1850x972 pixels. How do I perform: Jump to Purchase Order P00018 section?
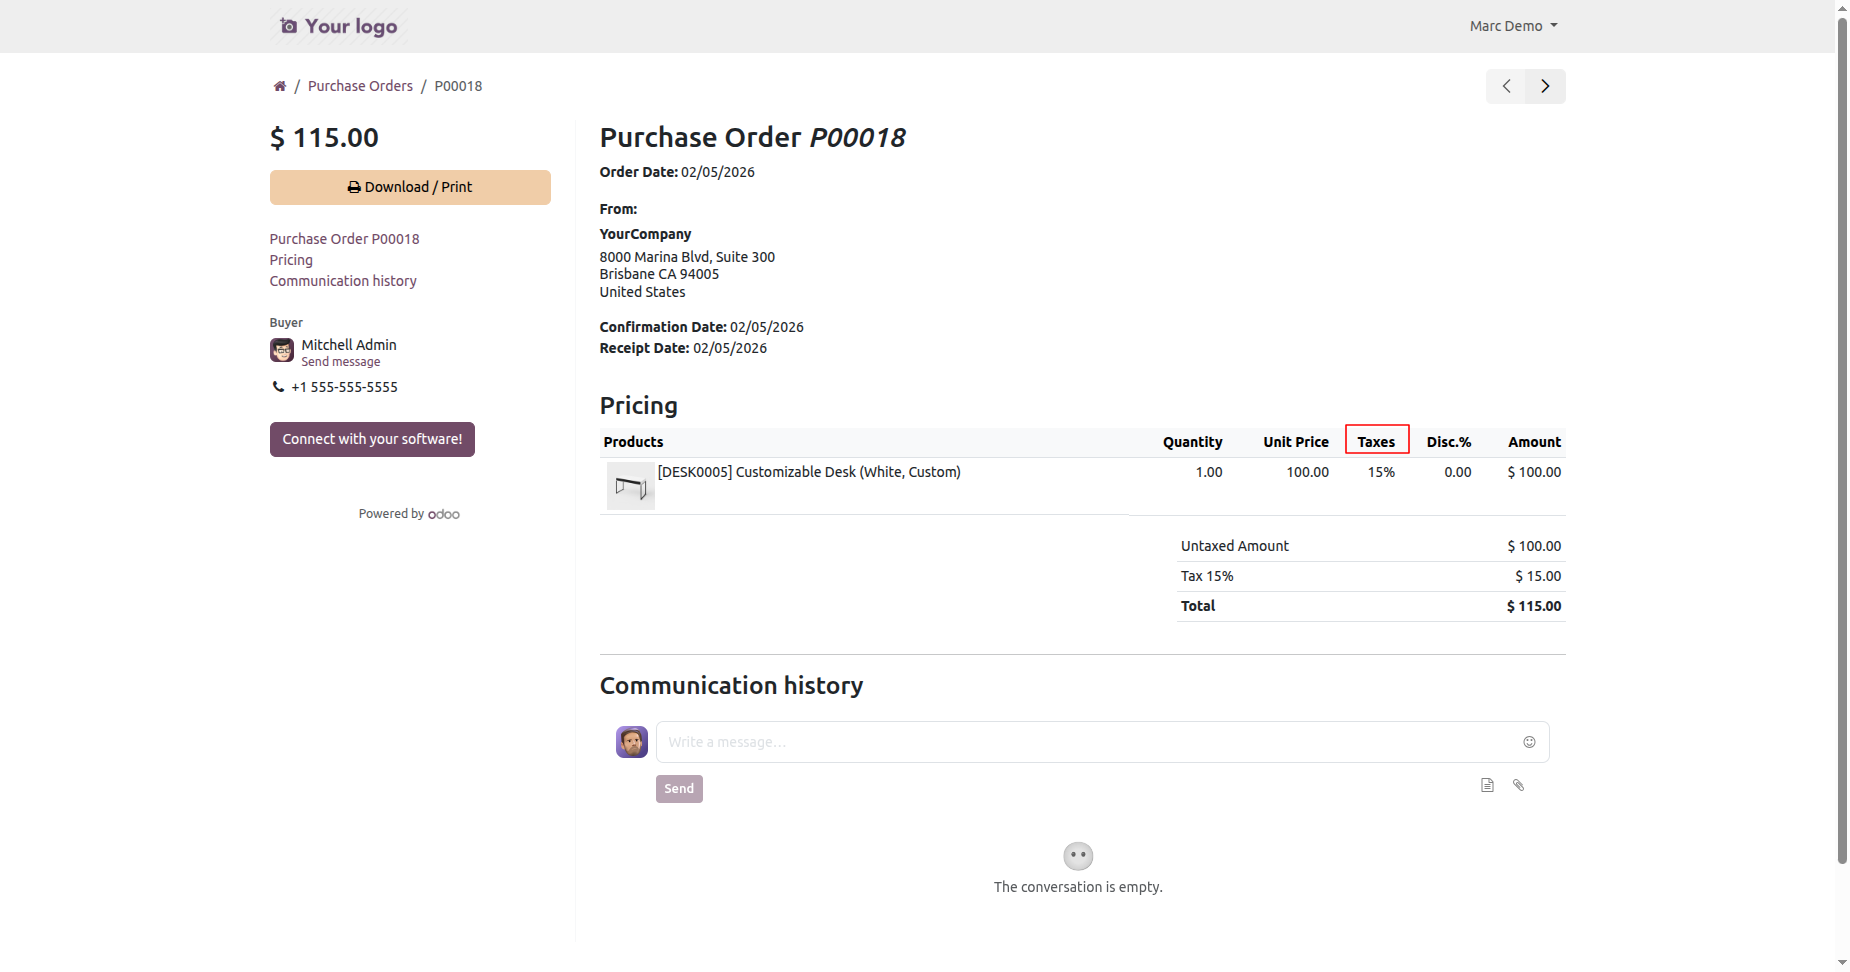tap(344, 239)
